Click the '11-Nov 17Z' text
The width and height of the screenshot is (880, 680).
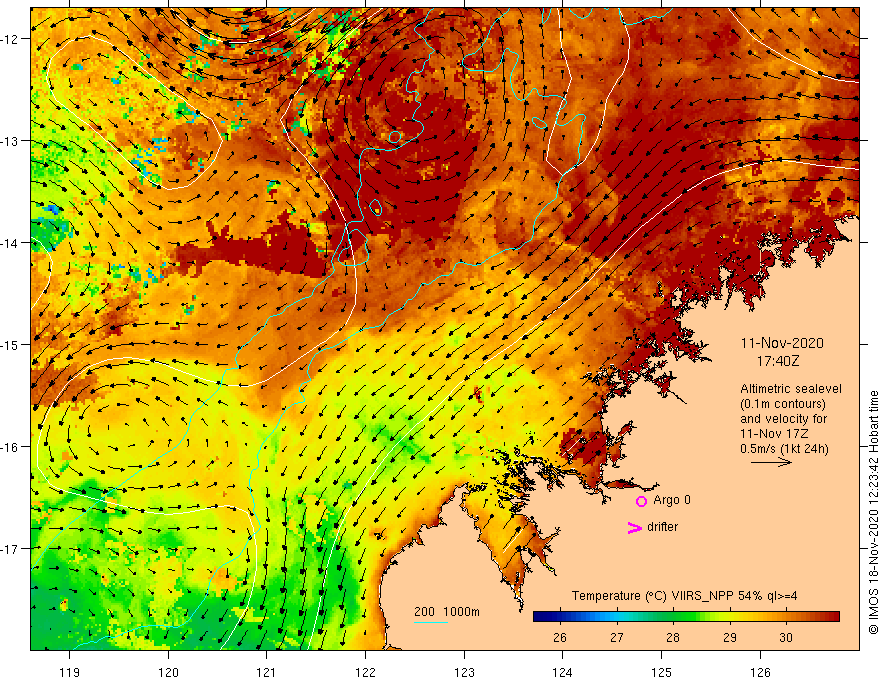(775, 434)
